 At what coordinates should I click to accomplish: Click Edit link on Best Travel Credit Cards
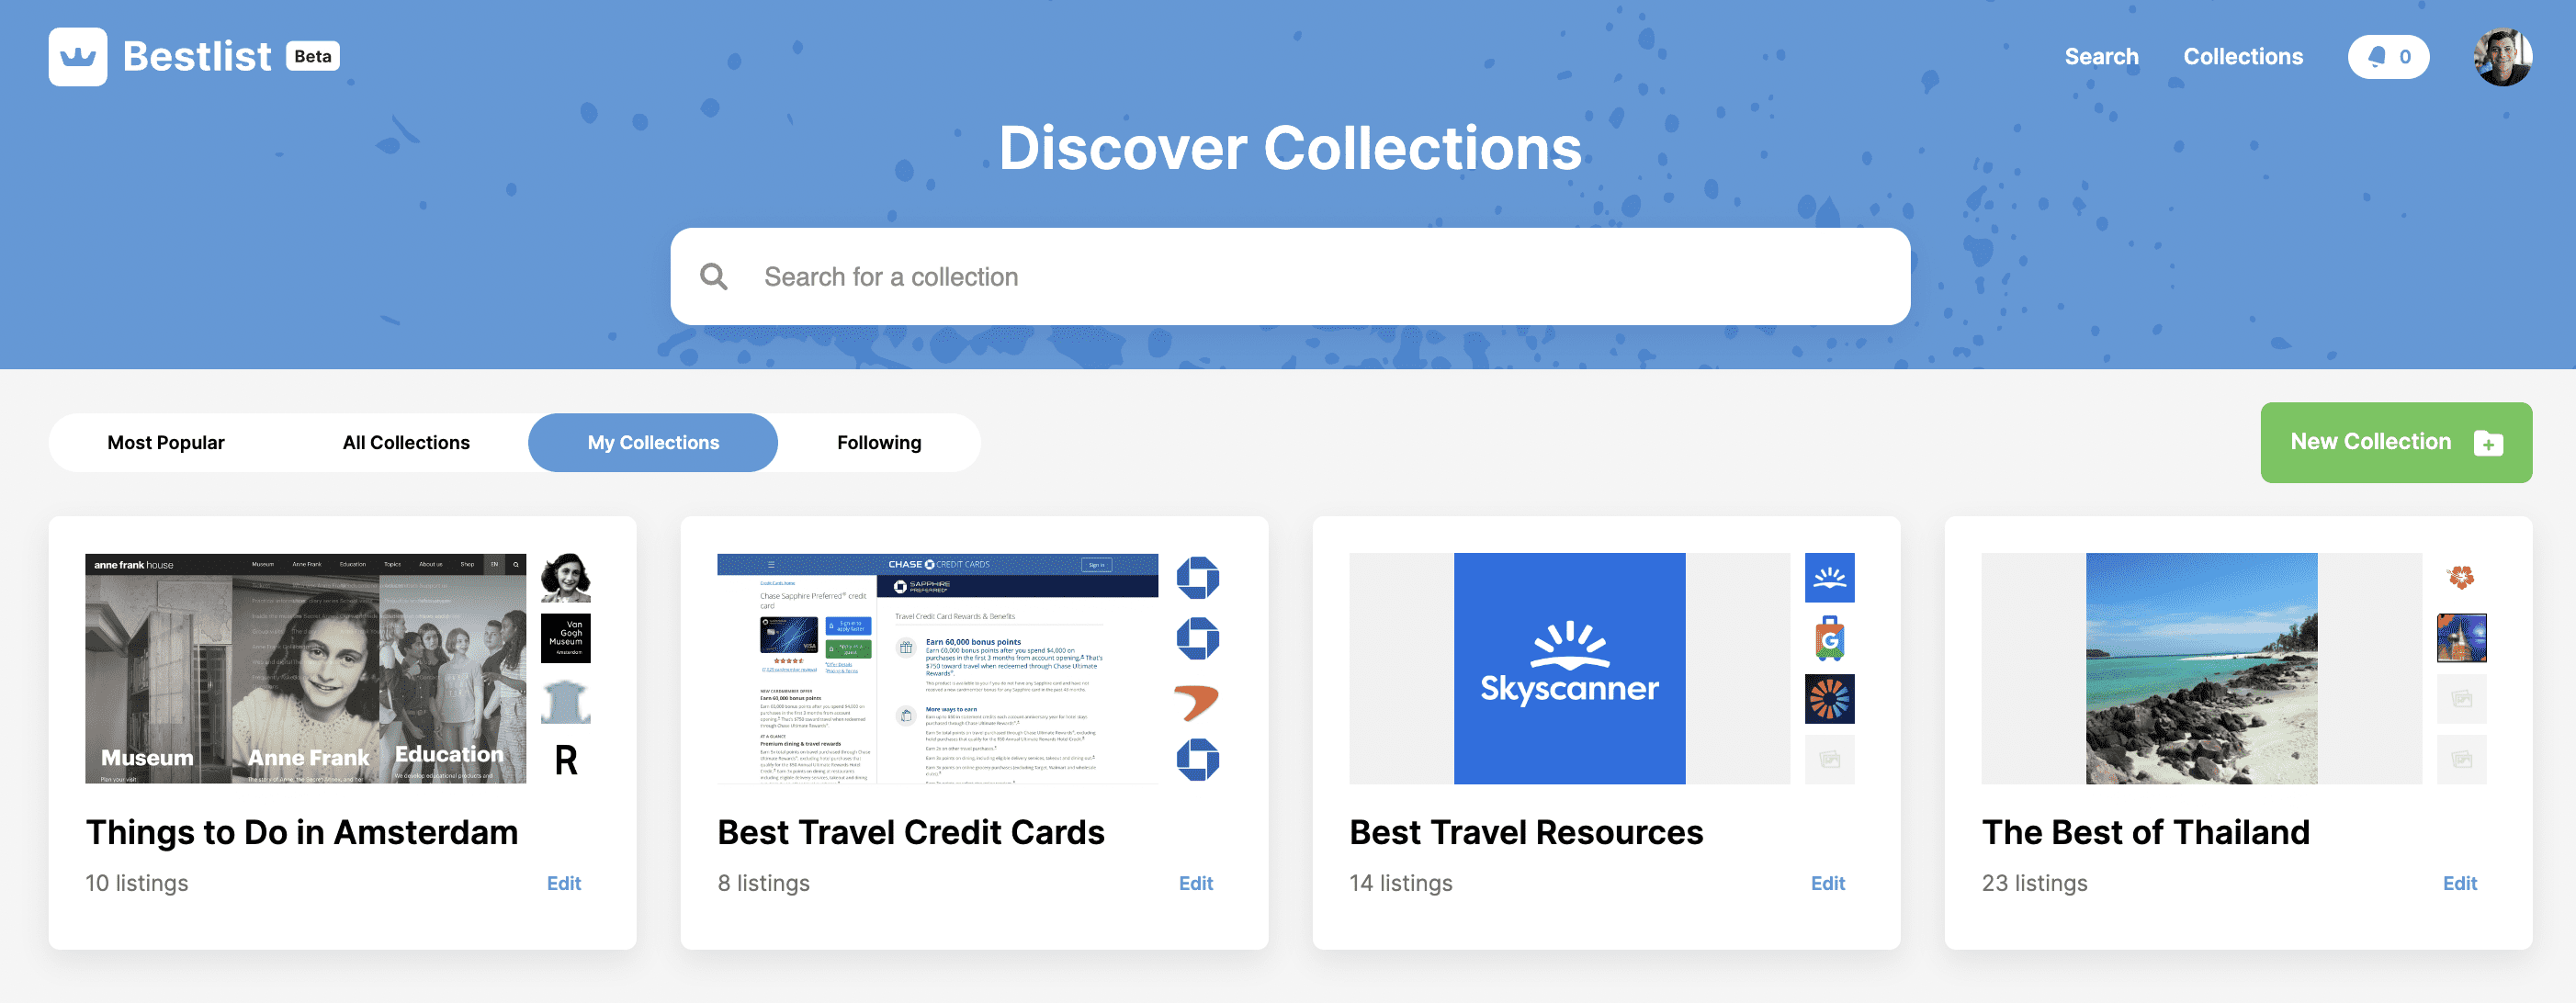(x=1196, y=882)
